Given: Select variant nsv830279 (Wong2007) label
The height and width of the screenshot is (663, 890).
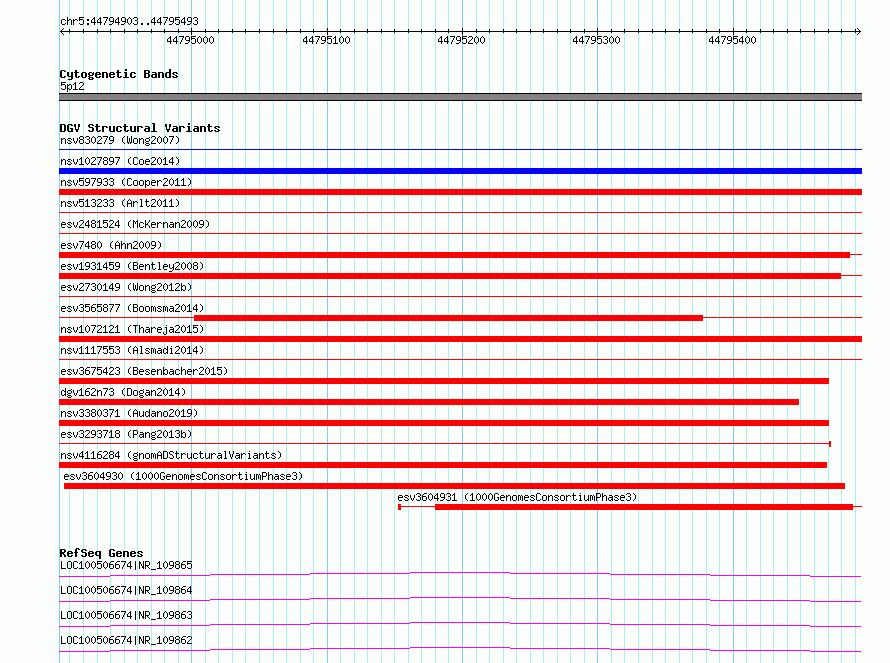Looking at the screenshot, I should click(120, 140).
